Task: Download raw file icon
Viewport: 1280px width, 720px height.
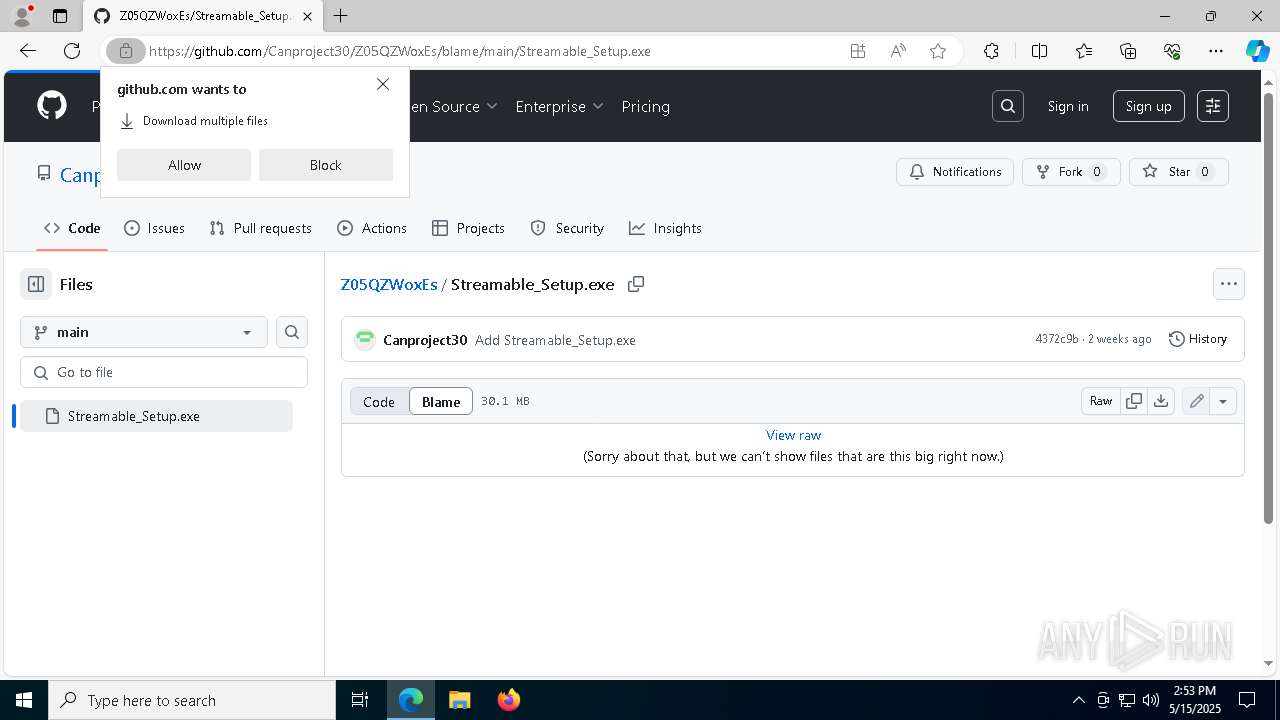Action: pos(1161,401)
